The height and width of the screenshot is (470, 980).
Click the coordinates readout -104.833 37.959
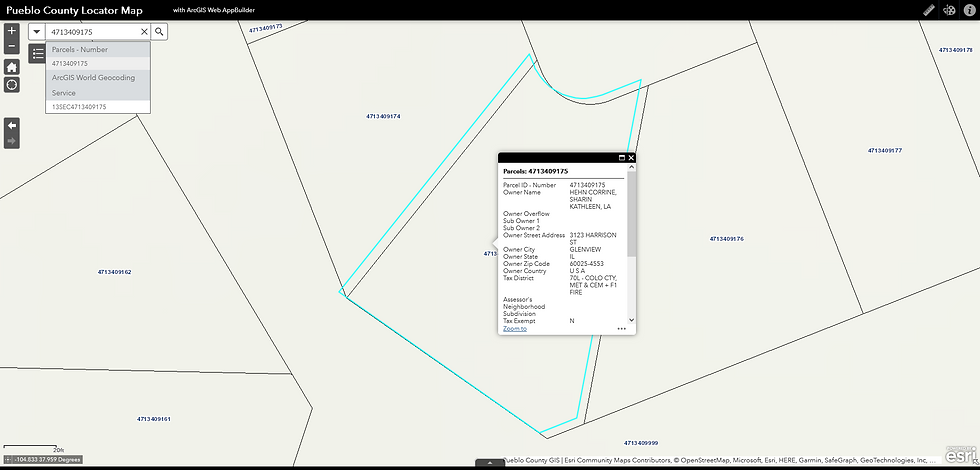pos(46,459)
